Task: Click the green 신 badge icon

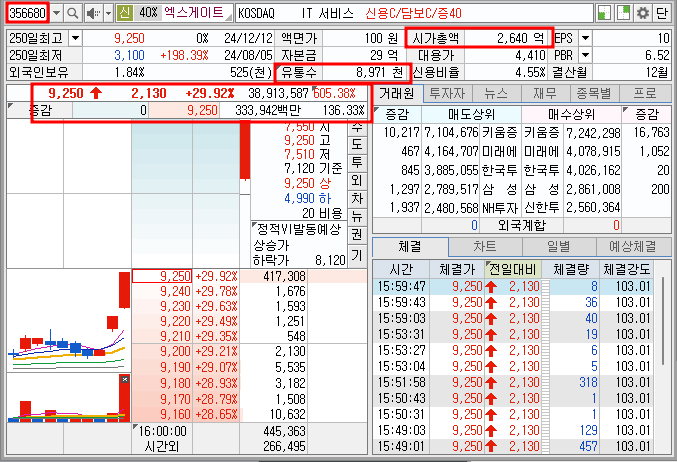Action: pyautogui.click(x=125, y=13)
